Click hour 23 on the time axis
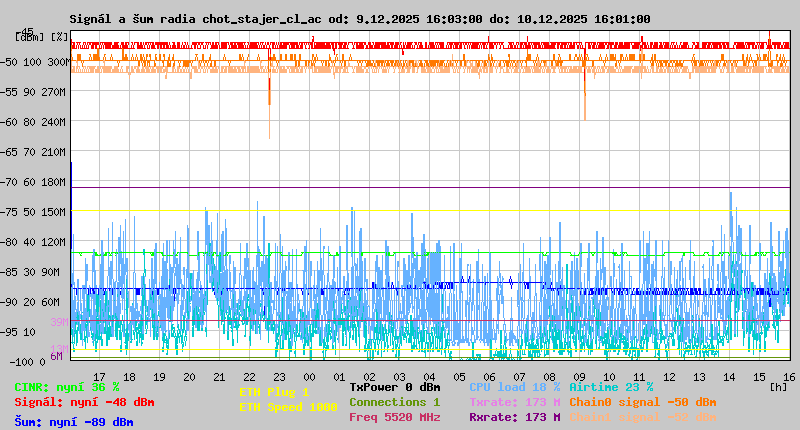The image size is (800, 430). (280, 376)
